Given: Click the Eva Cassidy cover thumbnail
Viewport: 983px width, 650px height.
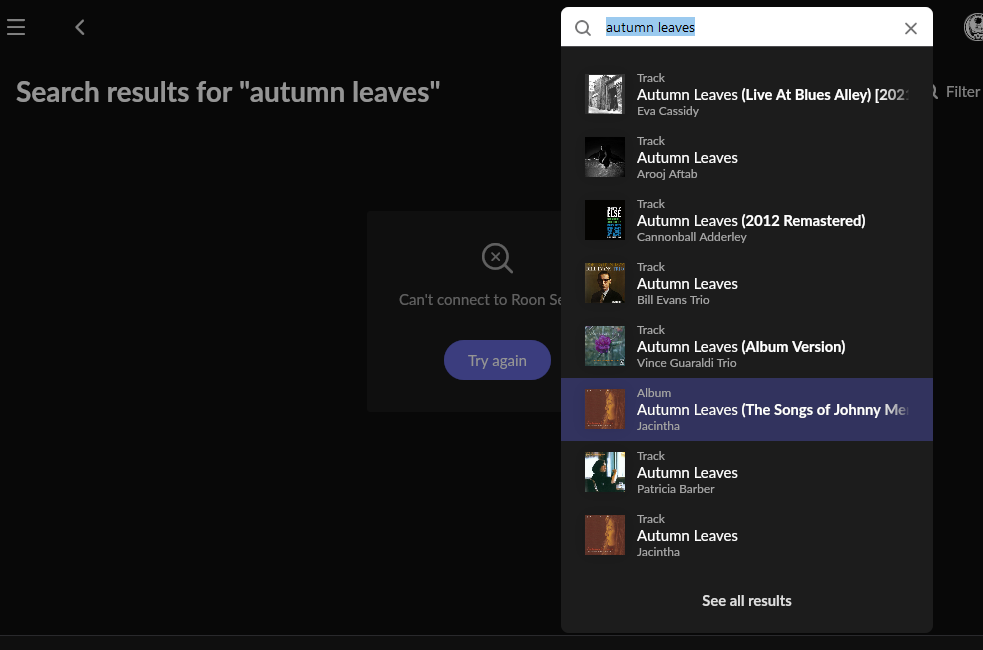Looking at the screenshot, I should click(605, 94).
